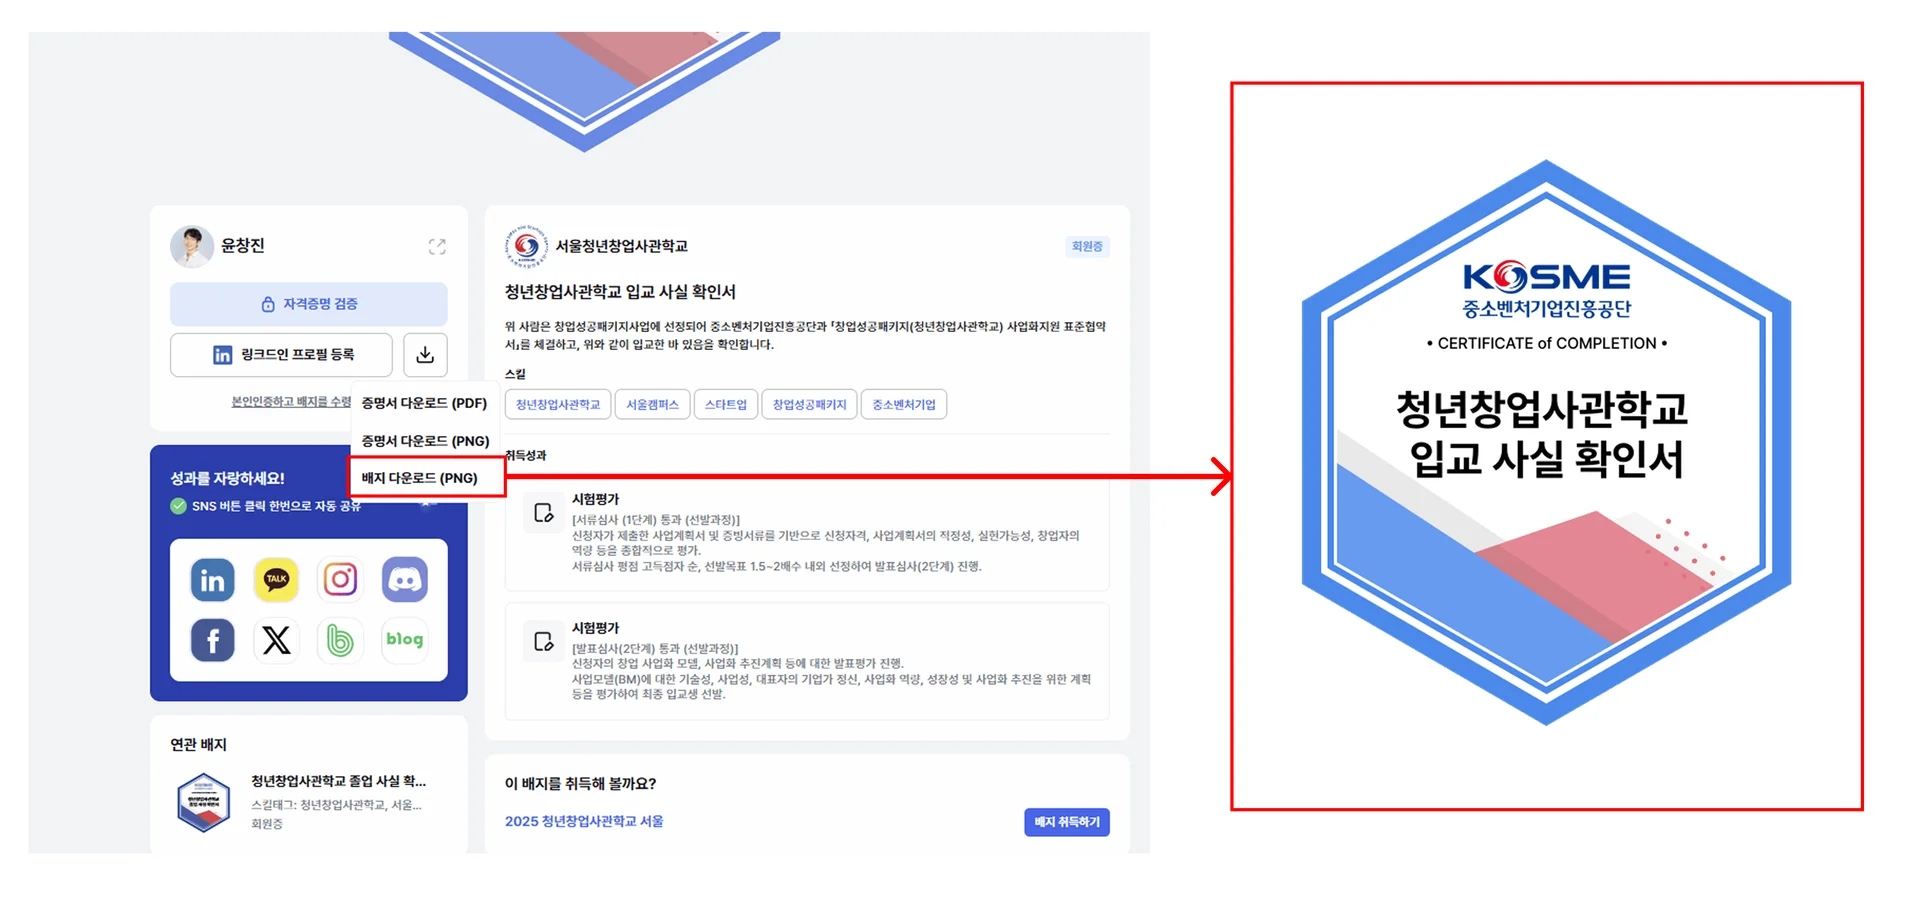Choose 증명서 다운로드 (PDF) menu item
1920x897 pixels.
point(424,403)
